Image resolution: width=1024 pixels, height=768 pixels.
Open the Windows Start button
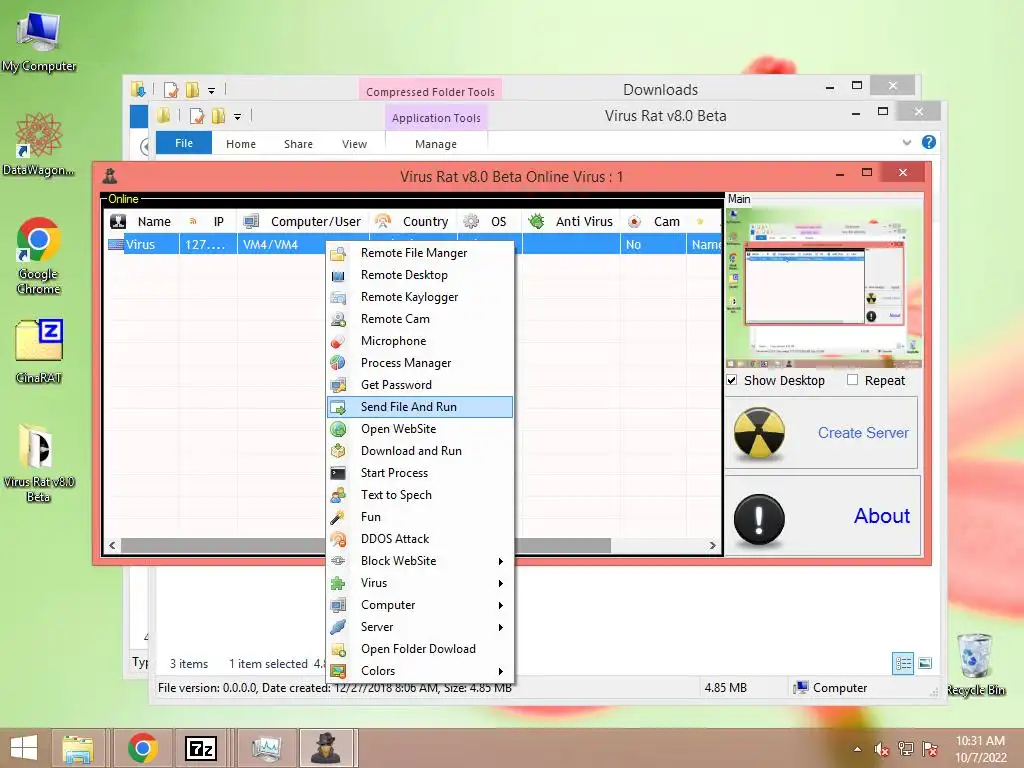point(24,748)
